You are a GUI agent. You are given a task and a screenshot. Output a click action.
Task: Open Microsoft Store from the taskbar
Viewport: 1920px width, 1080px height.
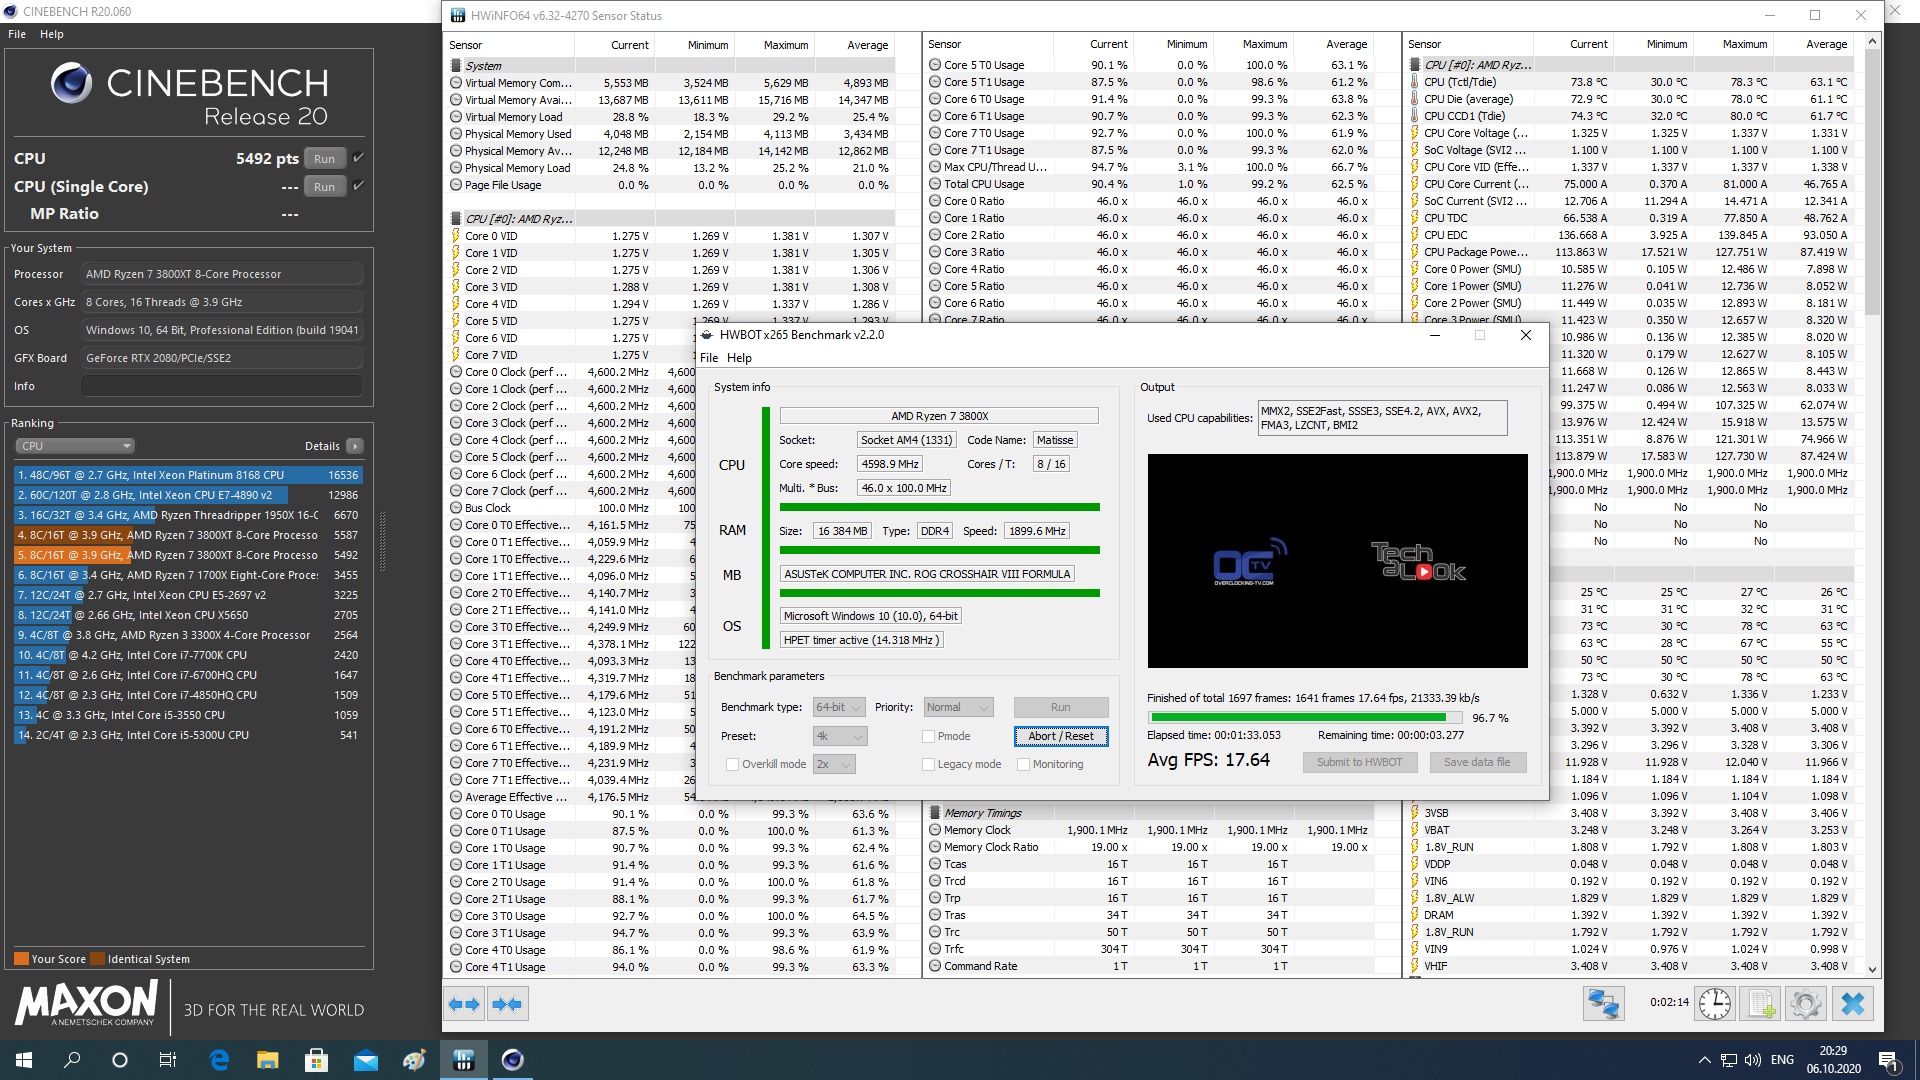317,1060
